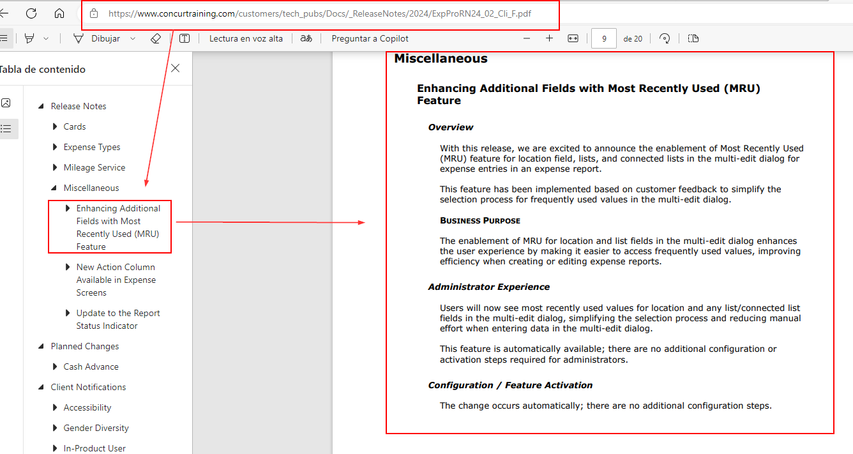
Task: Choose the add text box icon
Action: (x=184, y=39)
